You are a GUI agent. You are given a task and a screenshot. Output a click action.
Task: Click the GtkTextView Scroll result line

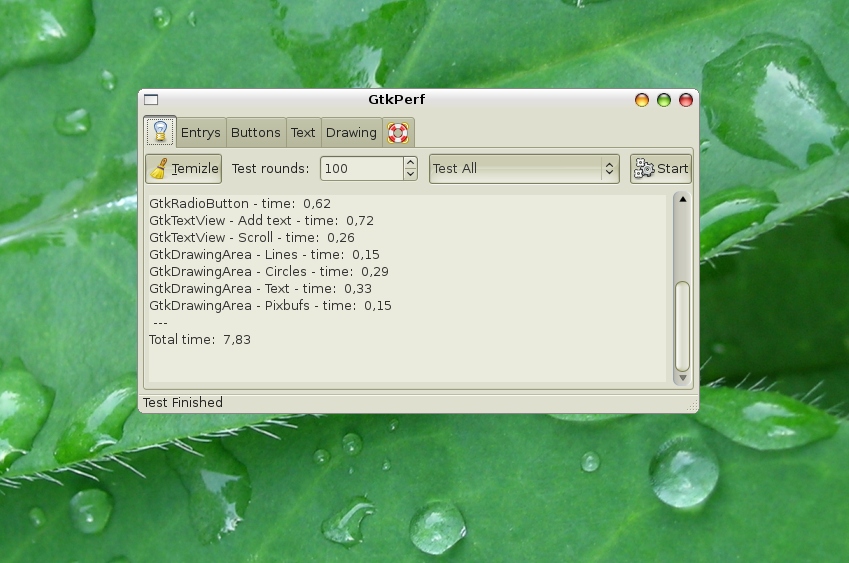[252, 238]
